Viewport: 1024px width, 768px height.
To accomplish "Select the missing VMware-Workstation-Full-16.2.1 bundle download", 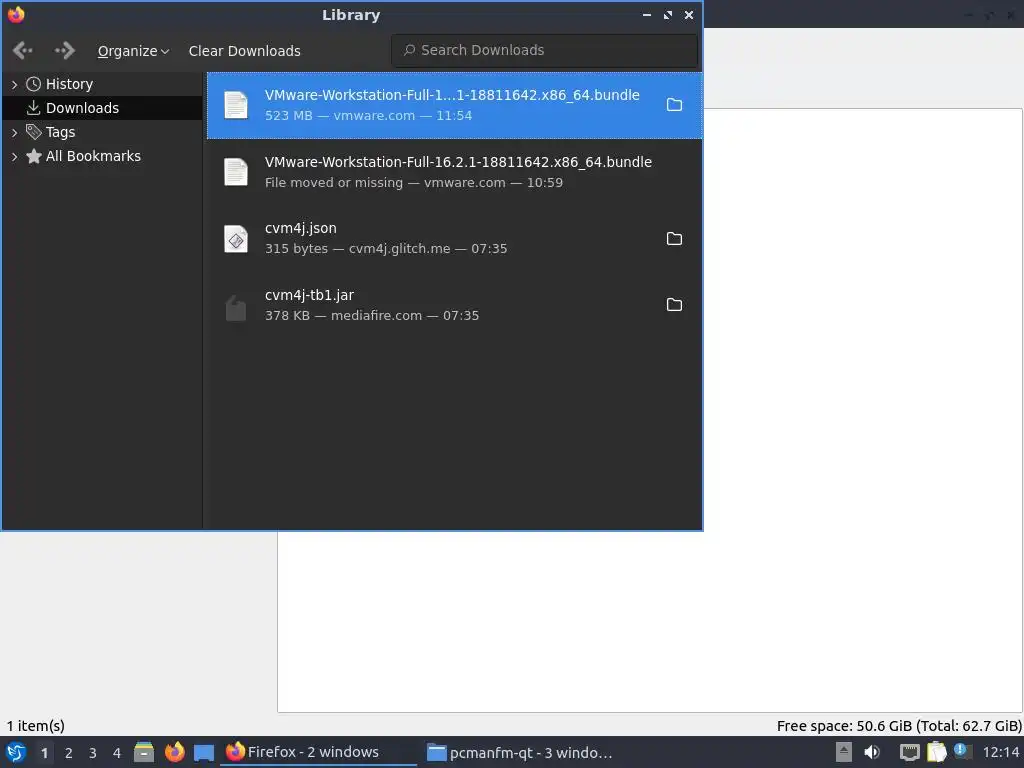I will (x=455, y=172).
